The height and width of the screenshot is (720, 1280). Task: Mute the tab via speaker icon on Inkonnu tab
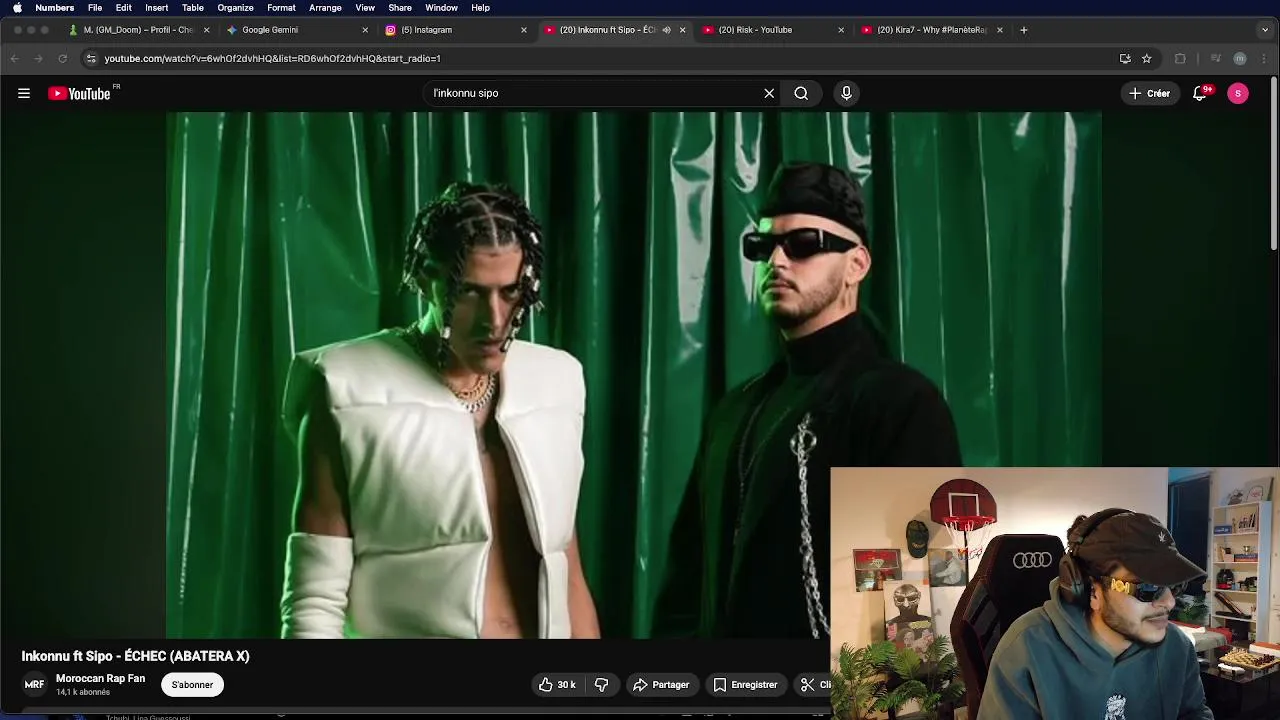(667, 30)
